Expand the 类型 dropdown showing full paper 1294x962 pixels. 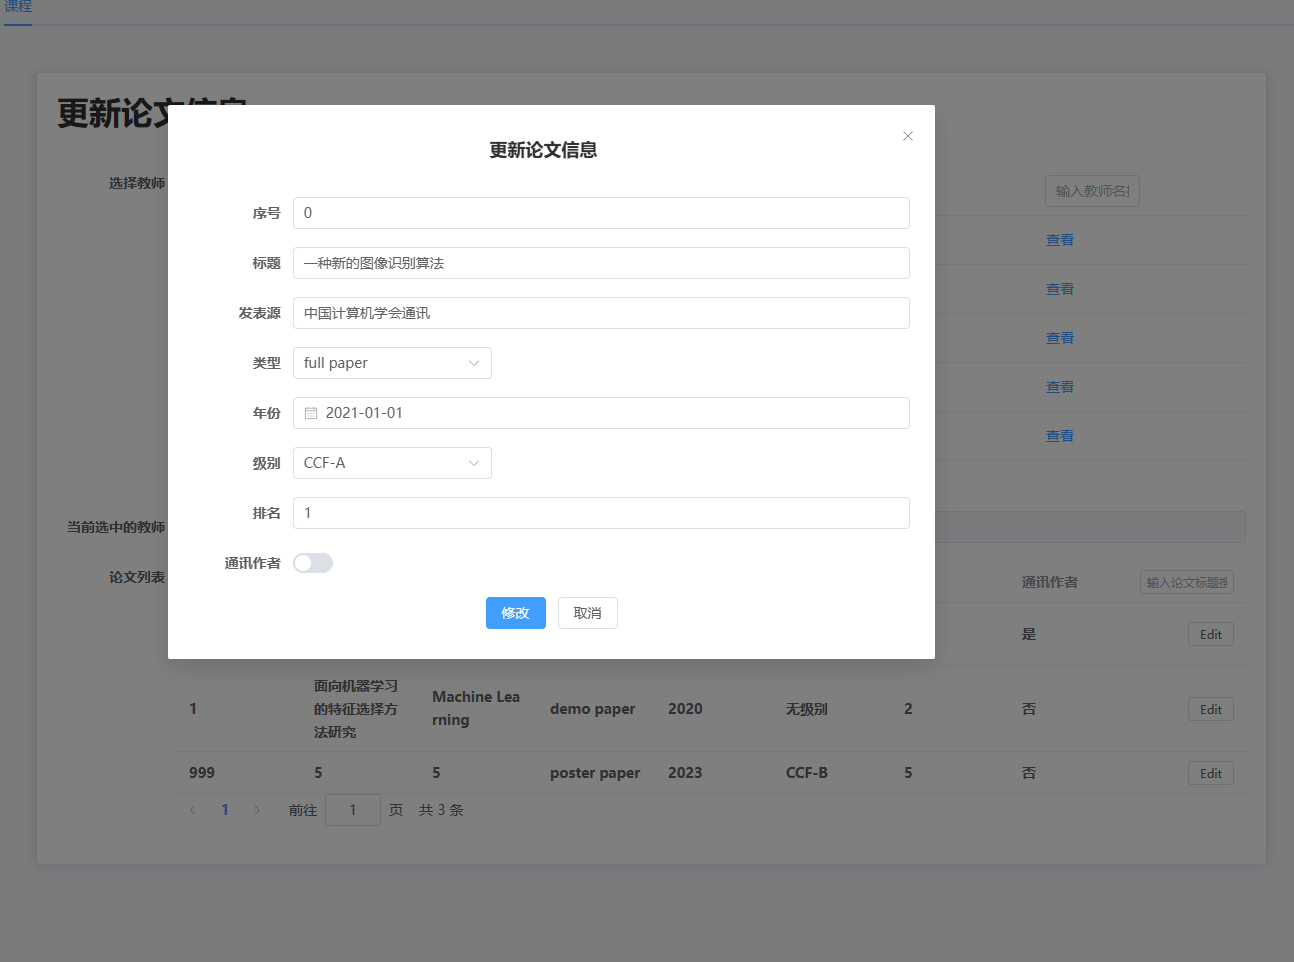392,362
